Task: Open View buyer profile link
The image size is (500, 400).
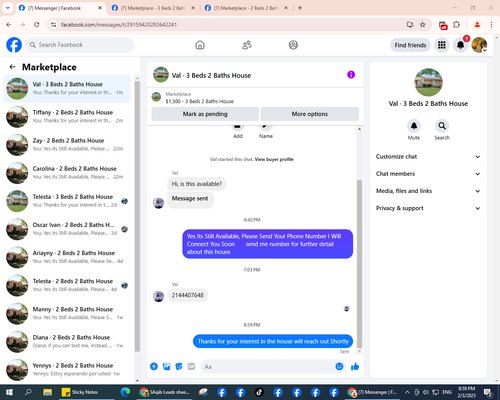Action: click(x=274, y=159)
